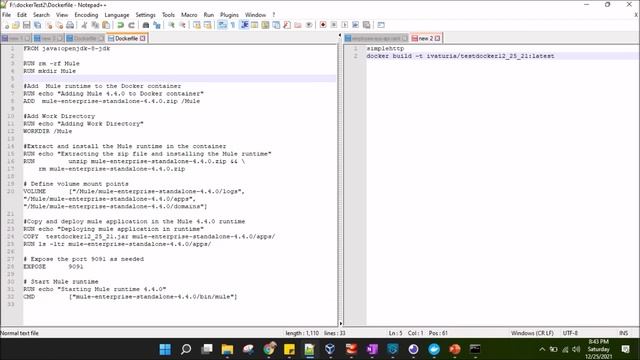Click the 'Normal text file' status entry
Image resolution: width=640 pixels, height=360 pixels.
coord(19,333)
